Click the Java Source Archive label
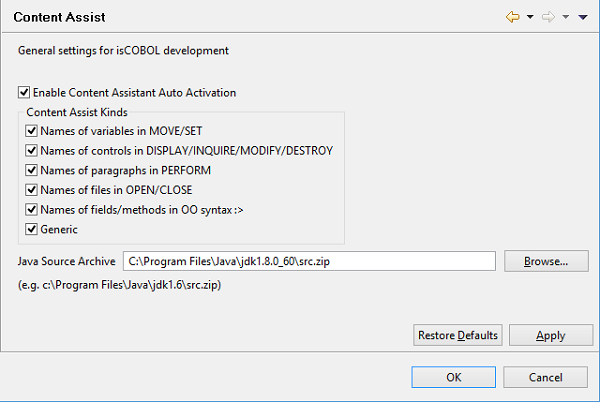Screen dimensions: 600x402 66,261
